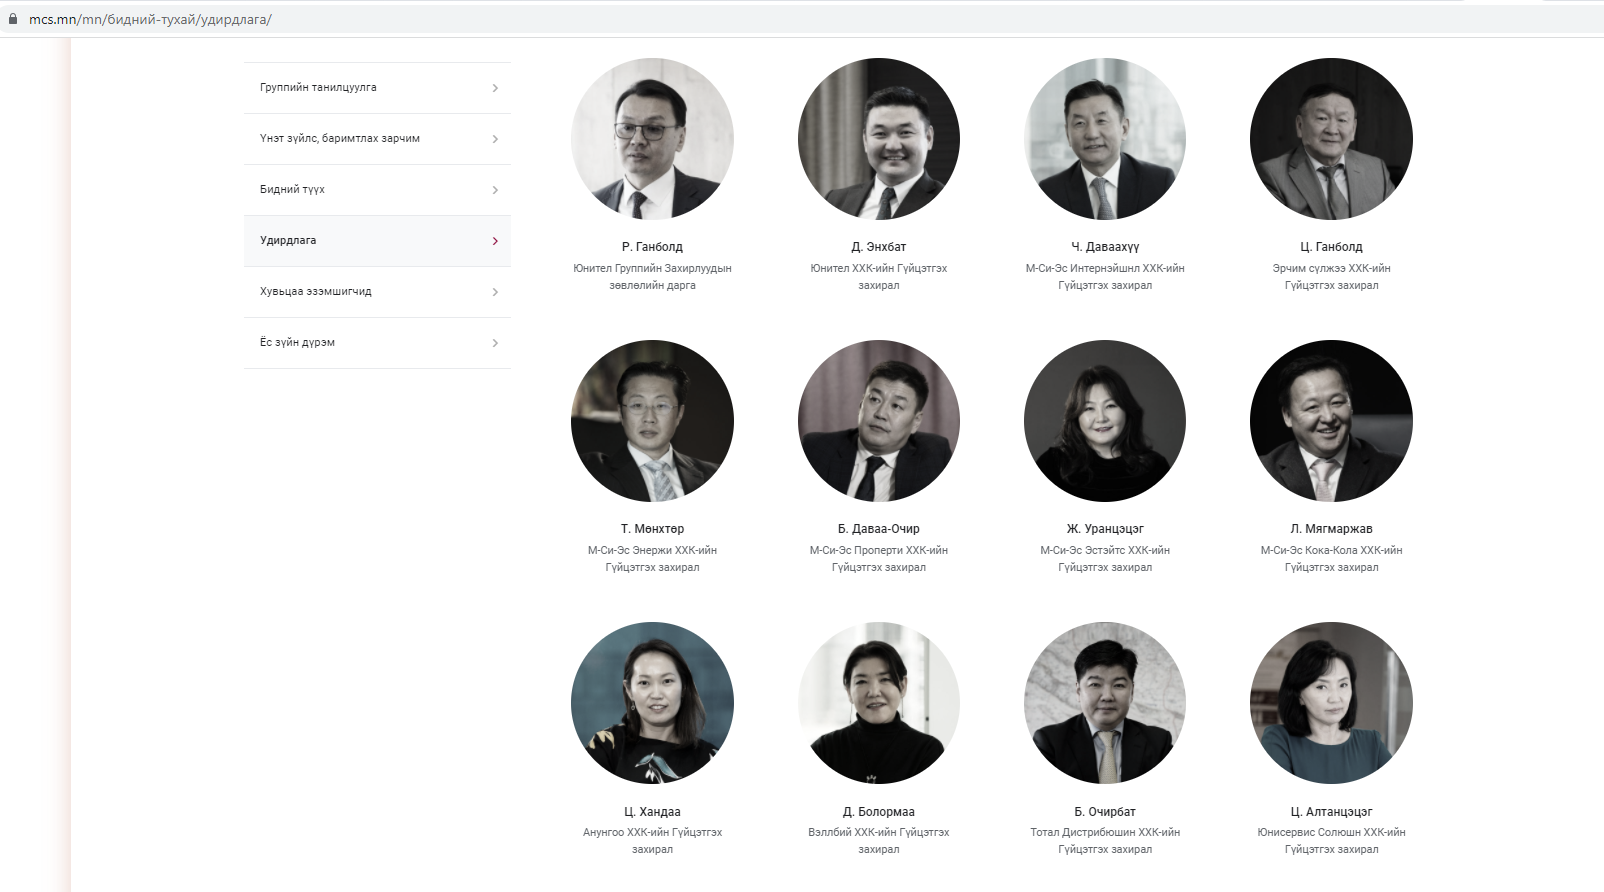Click the name Д. Болормаа
The image size is (1604, 892).
[x=878, y=812]
